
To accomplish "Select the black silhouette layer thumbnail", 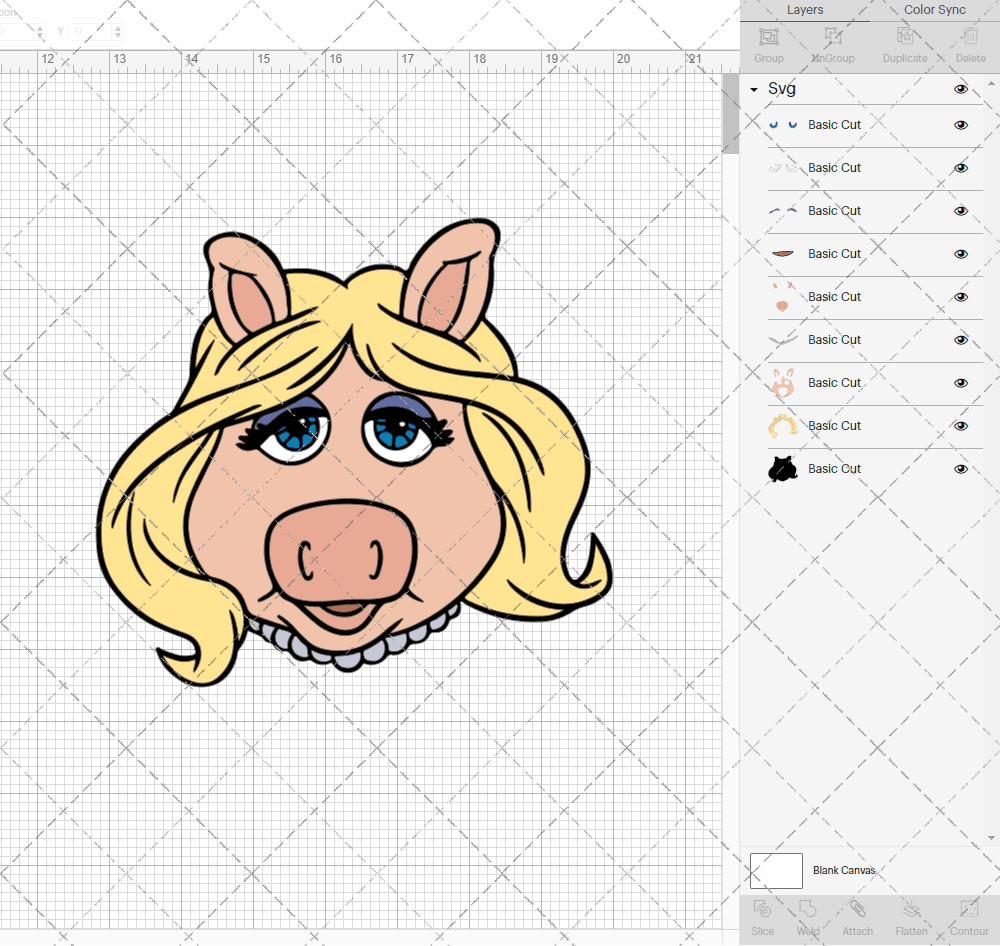I will pos(783,469).
